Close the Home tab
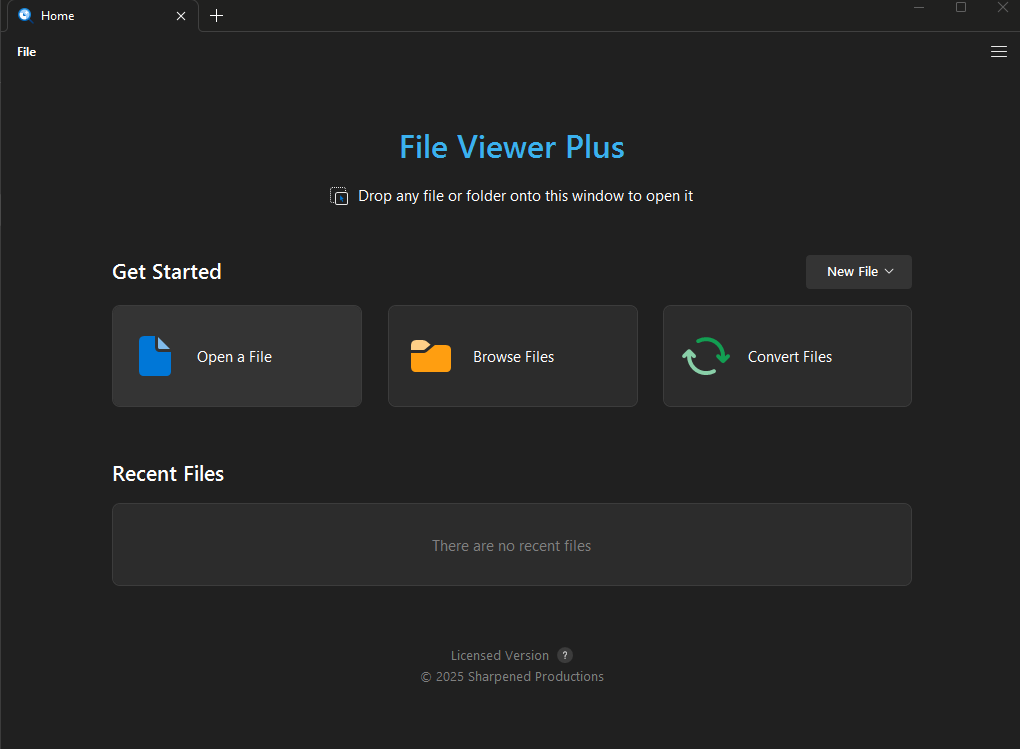Screen dimensions: 1020x749 click(181, 16)
